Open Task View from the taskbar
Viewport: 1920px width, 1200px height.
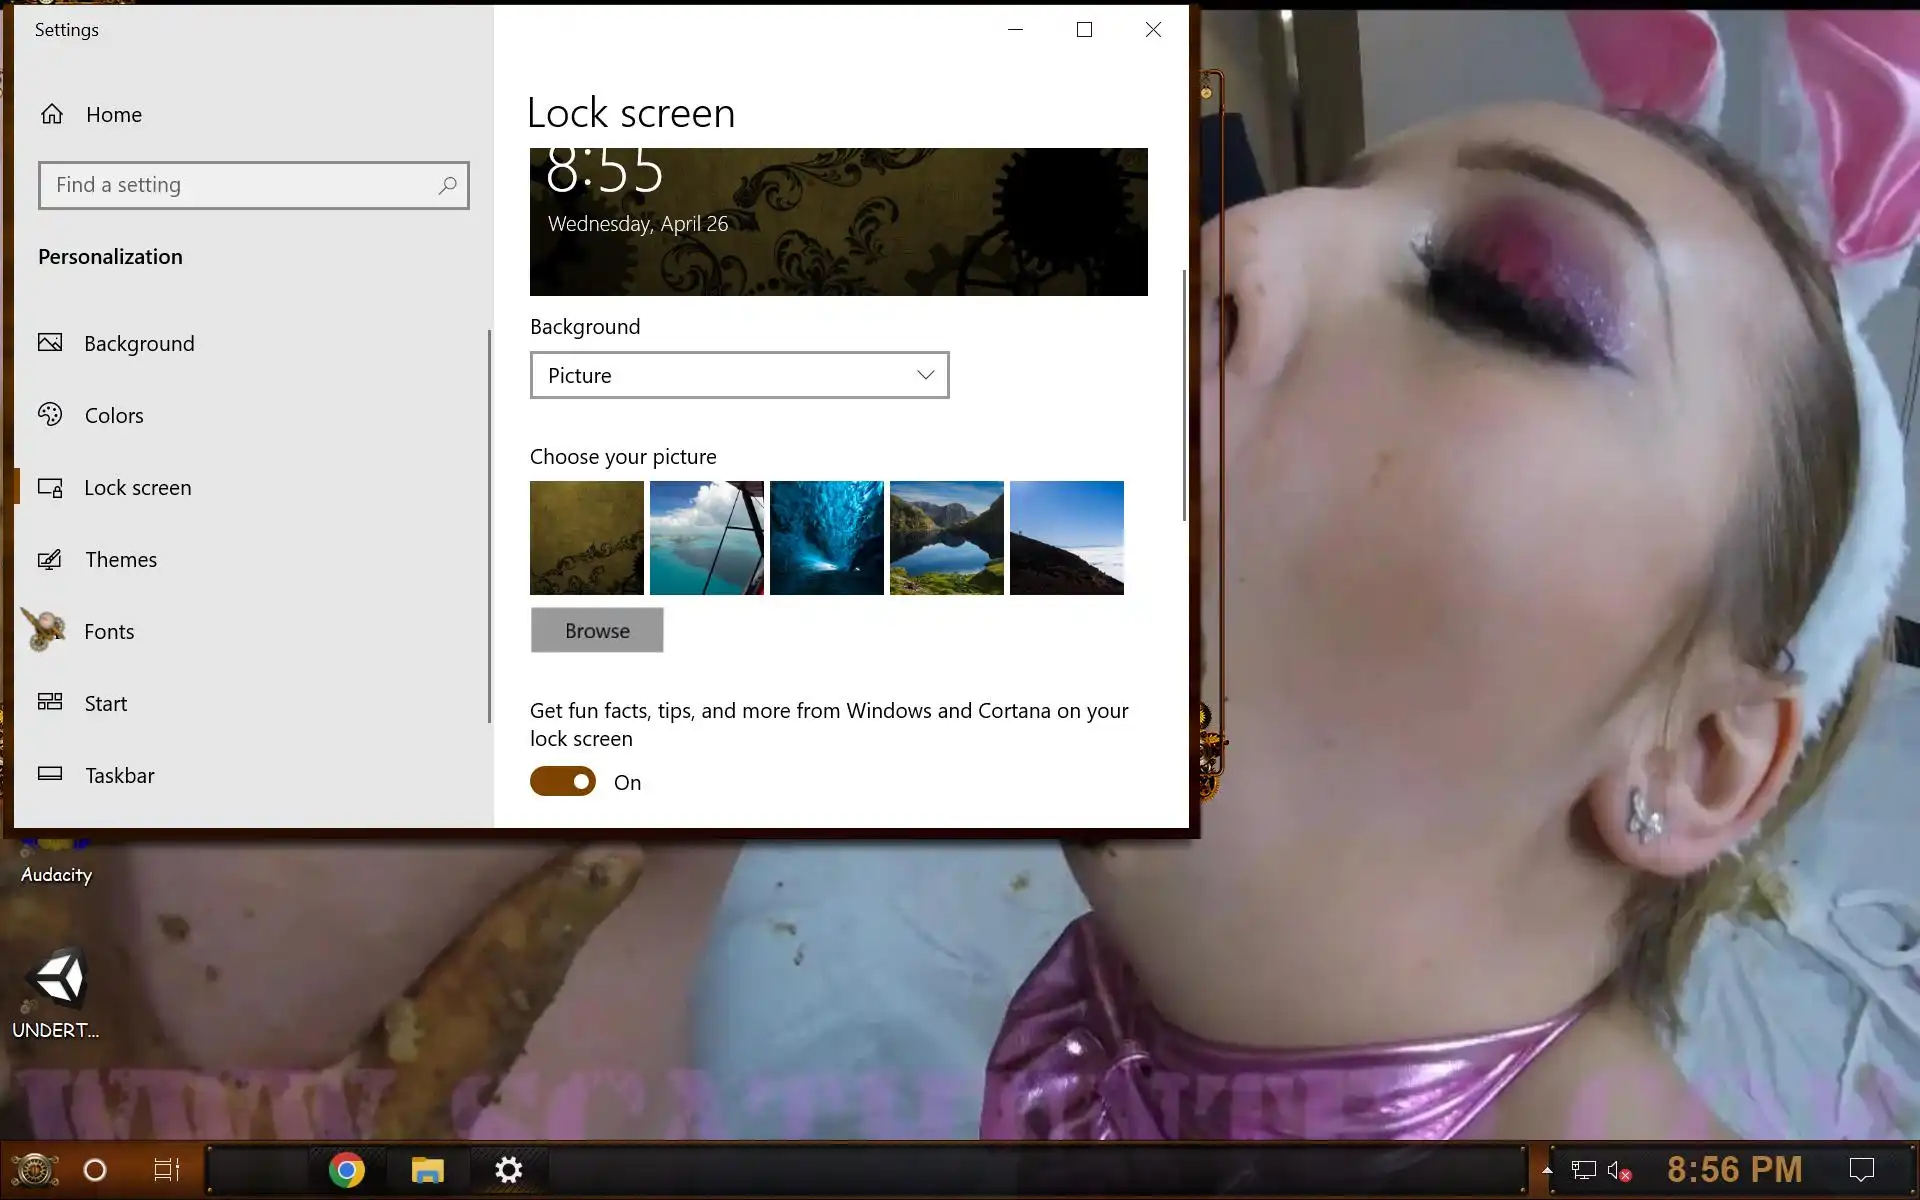pos(166,1169)
